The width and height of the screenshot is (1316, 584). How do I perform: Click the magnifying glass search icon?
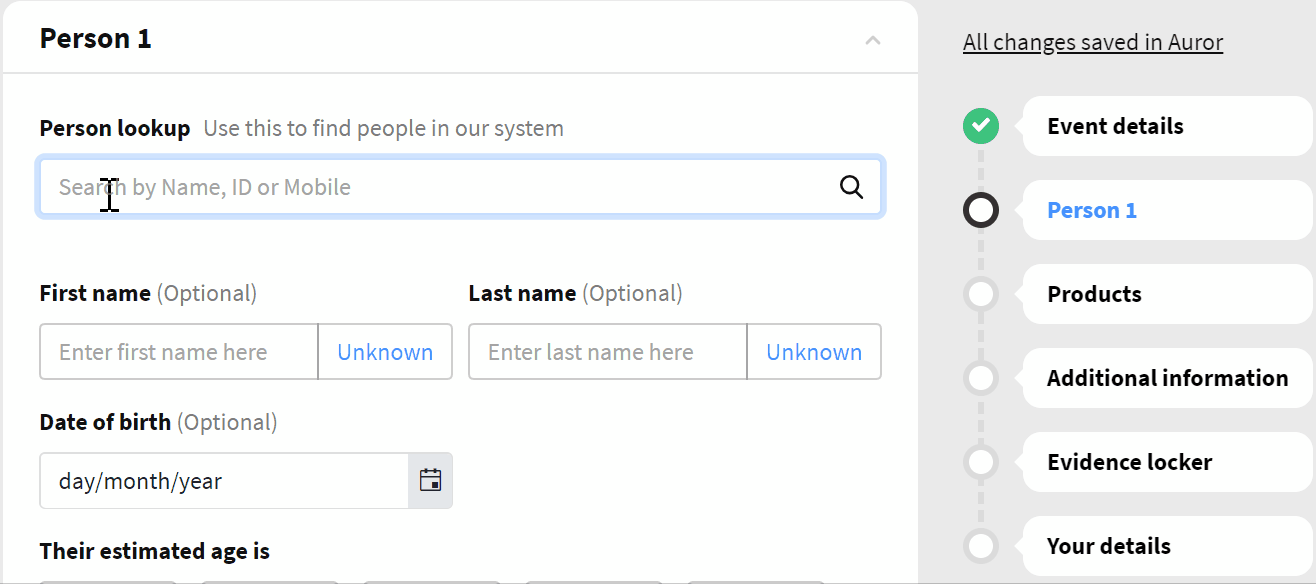tap(851, 187)
